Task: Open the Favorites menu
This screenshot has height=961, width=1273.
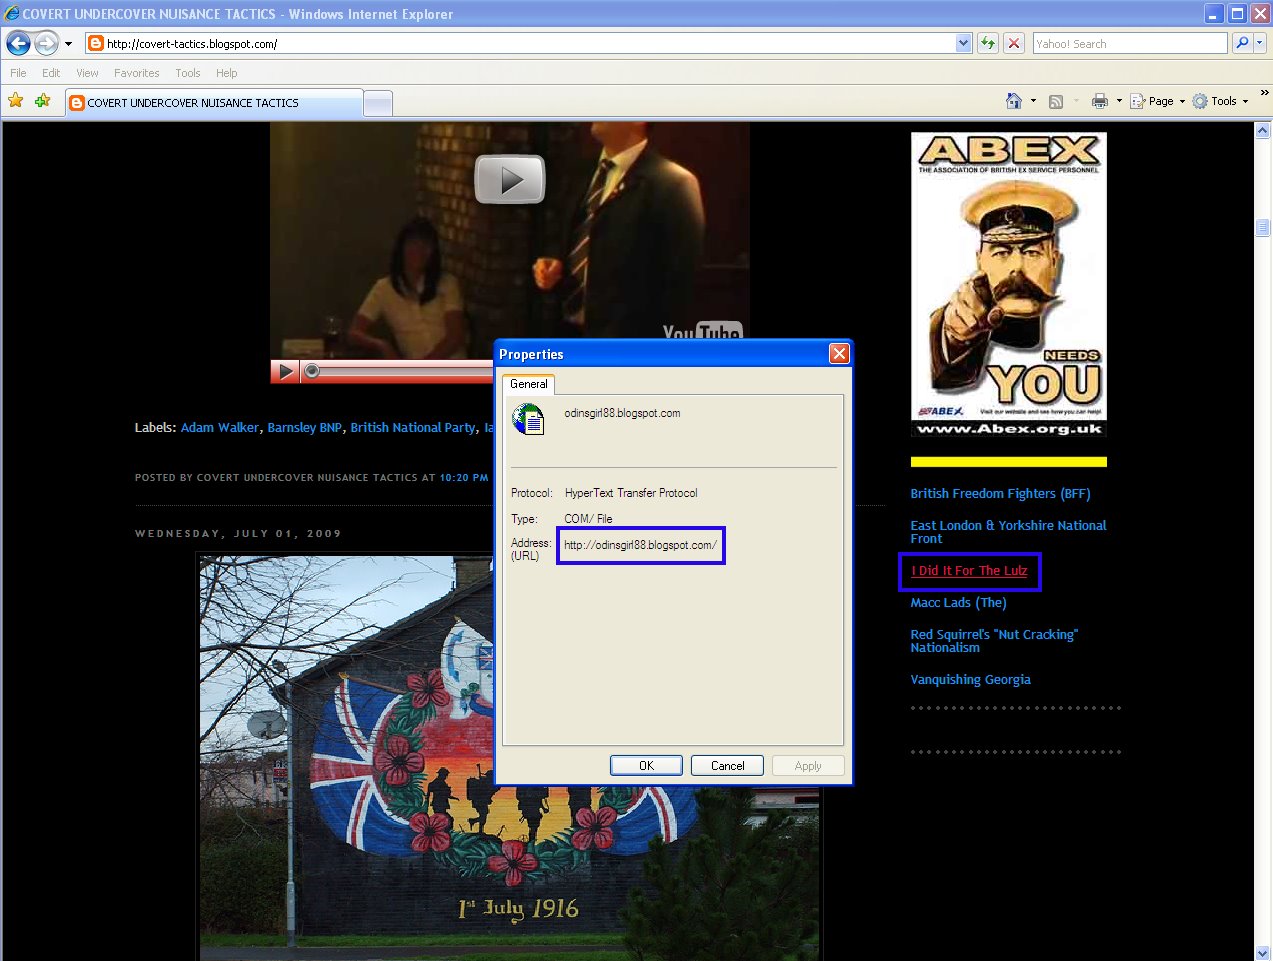Action: (137, 73)
